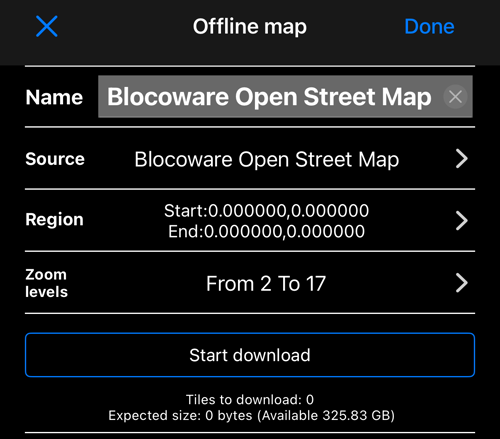Select the From 2 To 17 zoom value
This screenshot has height=439, width=500.
(x=266, y=284)
